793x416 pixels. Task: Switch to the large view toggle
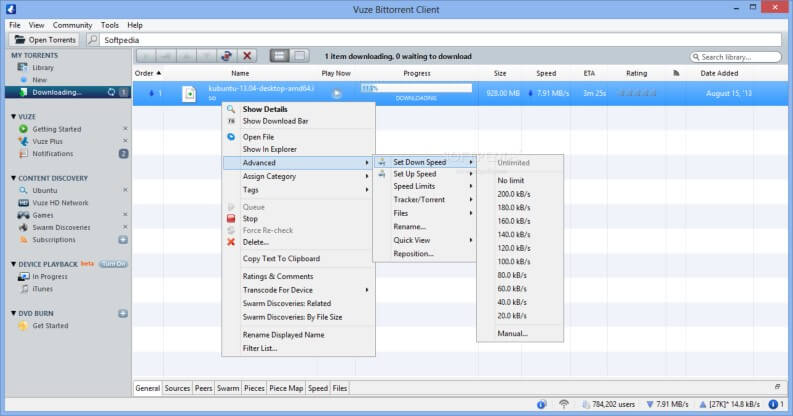click(299, 56)
